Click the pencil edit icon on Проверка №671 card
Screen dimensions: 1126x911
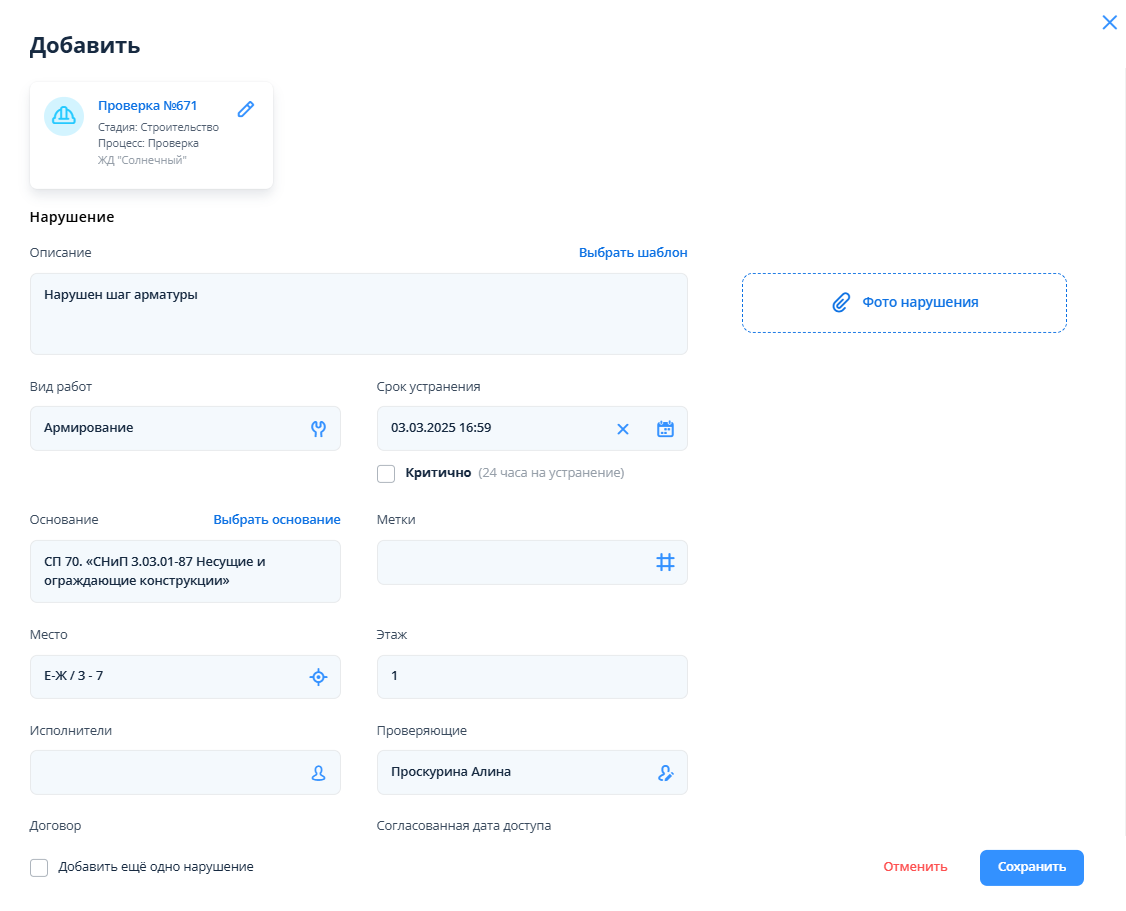point(246,109)
